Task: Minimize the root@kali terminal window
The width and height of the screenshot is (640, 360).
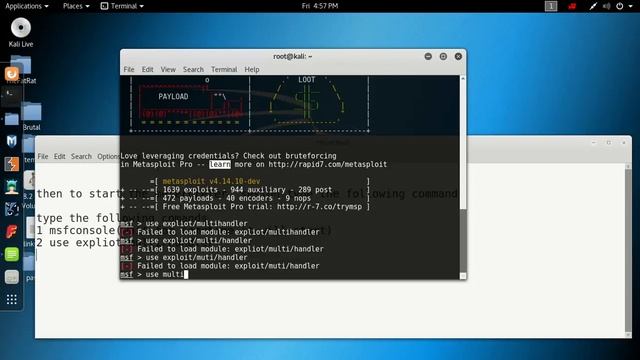Action: [428, 56]
